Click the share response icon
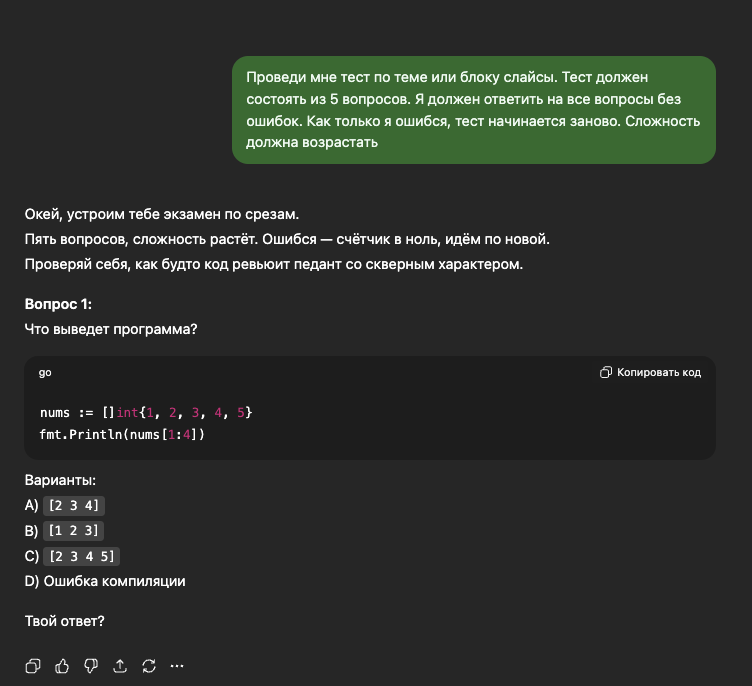This screenshot has width=752, height=686. coord(120,665)
